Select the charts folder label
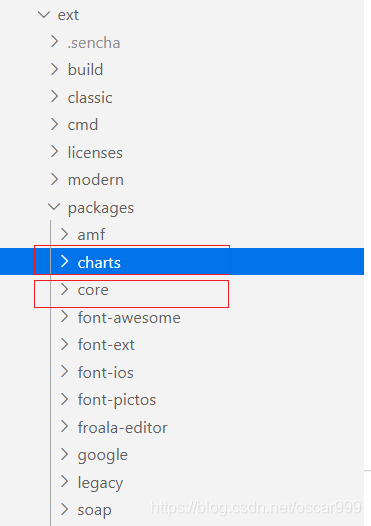371x526 pixels. [x=99, y=262]
